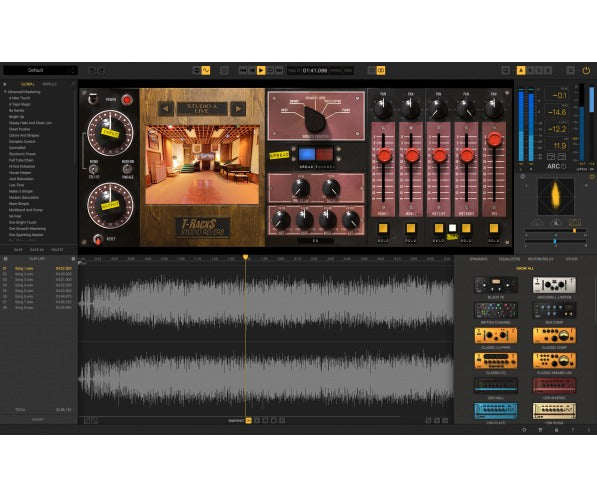
Task: Switch to the Global presets tab
Action: tap(28, 84)
